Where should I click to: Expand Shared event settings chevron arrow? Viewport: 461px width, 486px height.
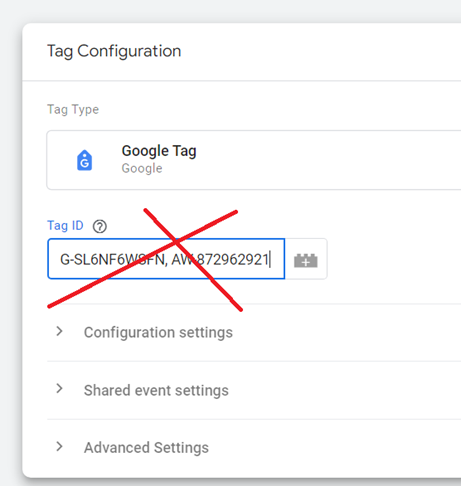click(x=59, y=389)
